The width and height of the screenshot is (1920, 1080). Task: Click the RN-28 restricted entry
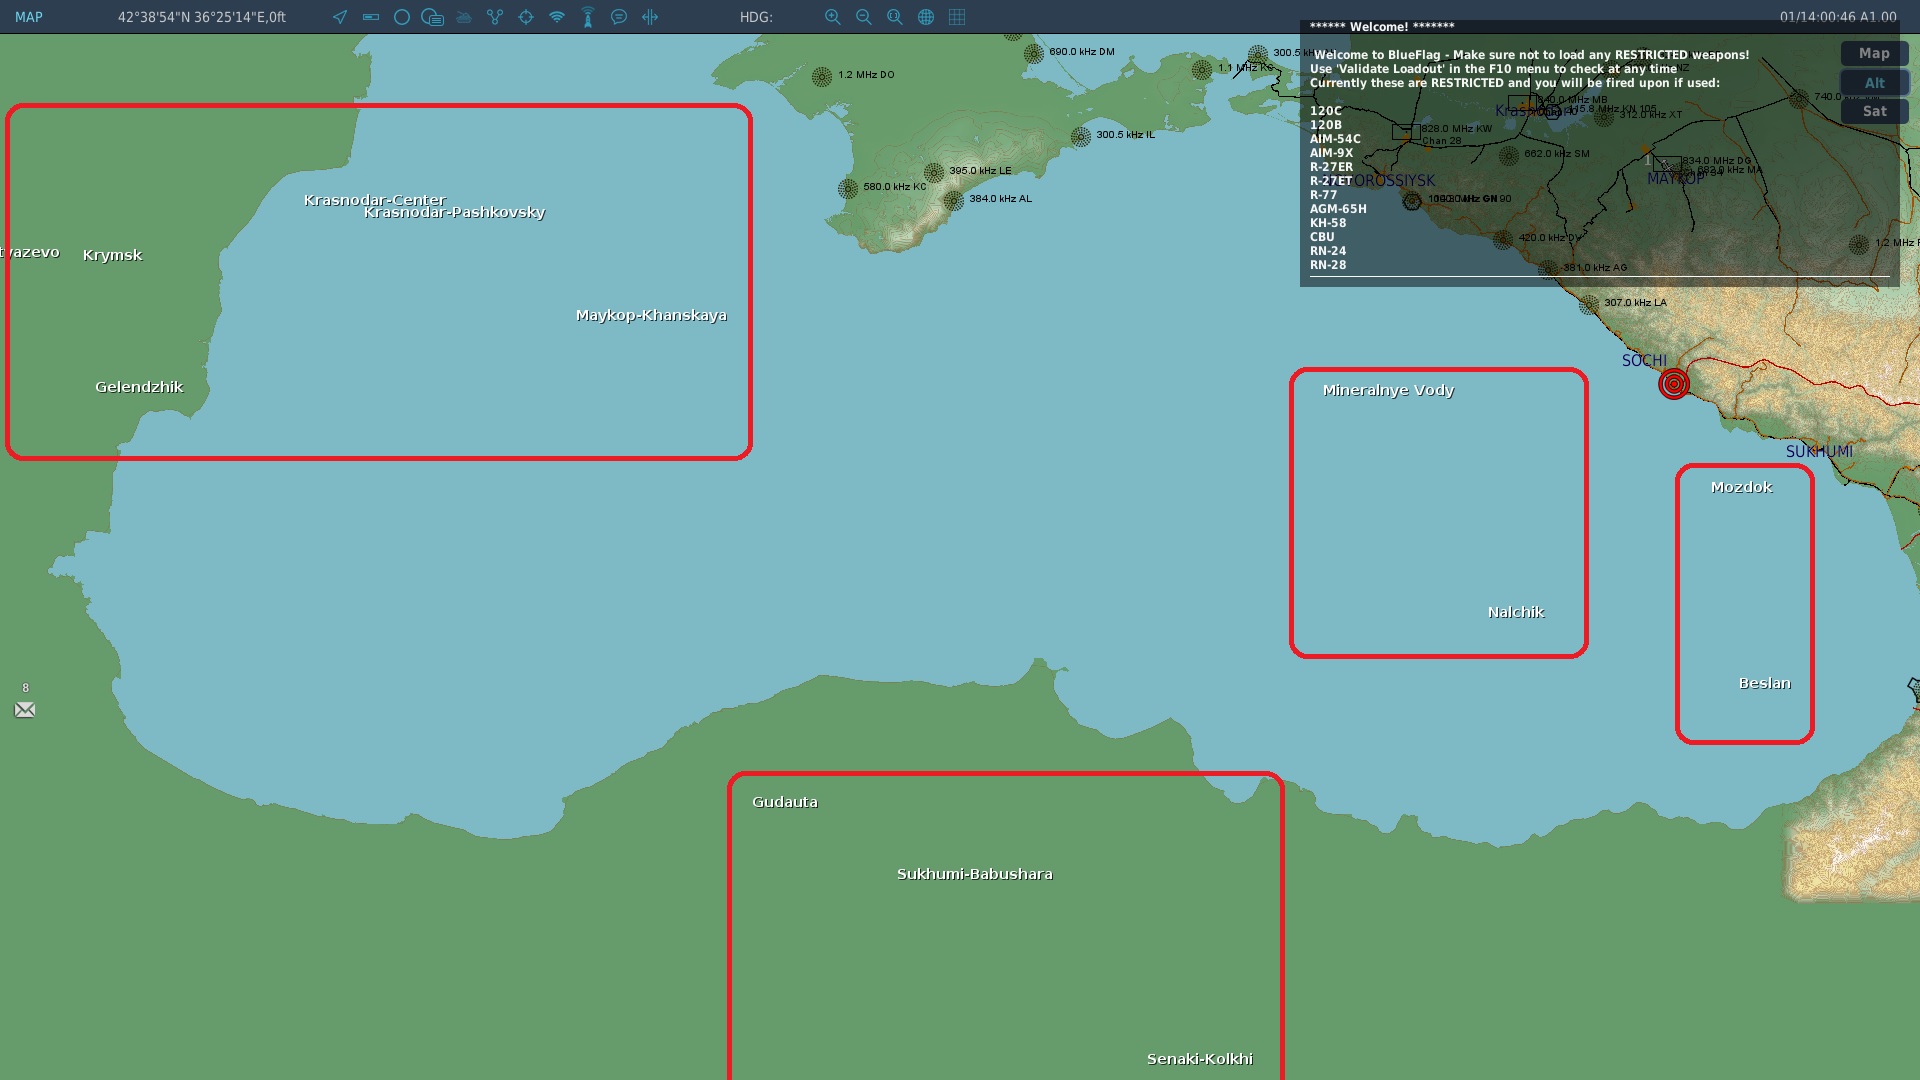[x=1328, y=265]
